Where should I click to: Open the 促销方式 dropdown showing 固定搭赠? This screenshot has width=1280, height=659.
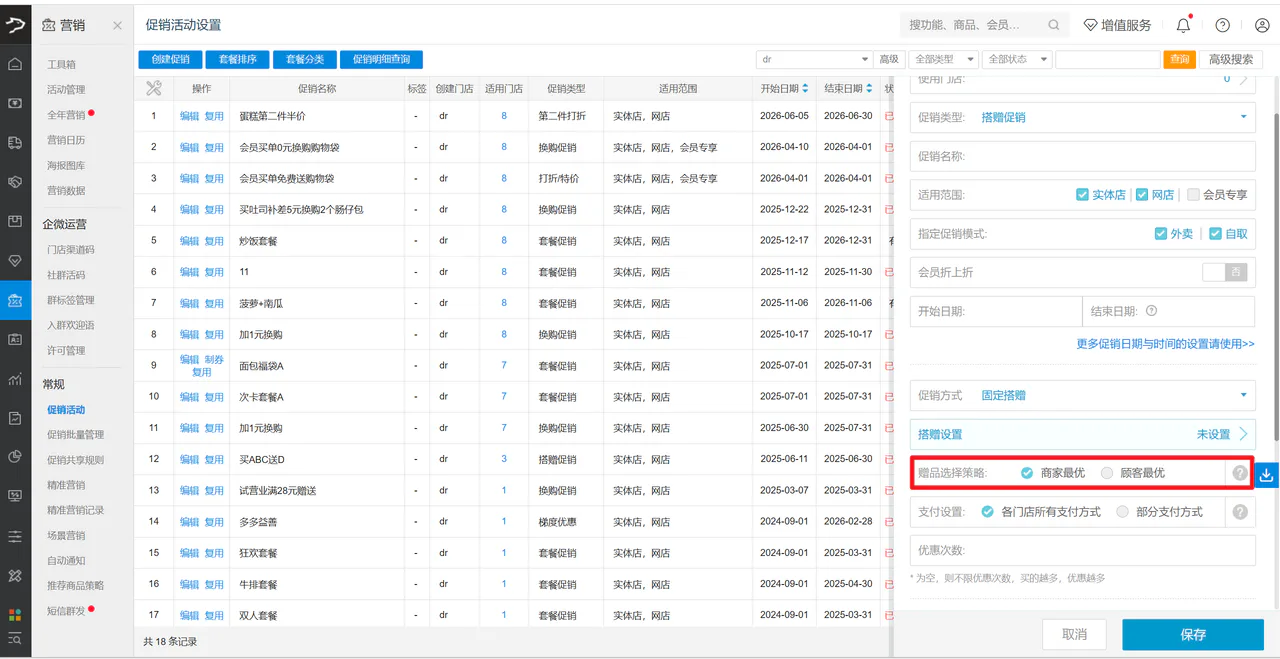1082,395
